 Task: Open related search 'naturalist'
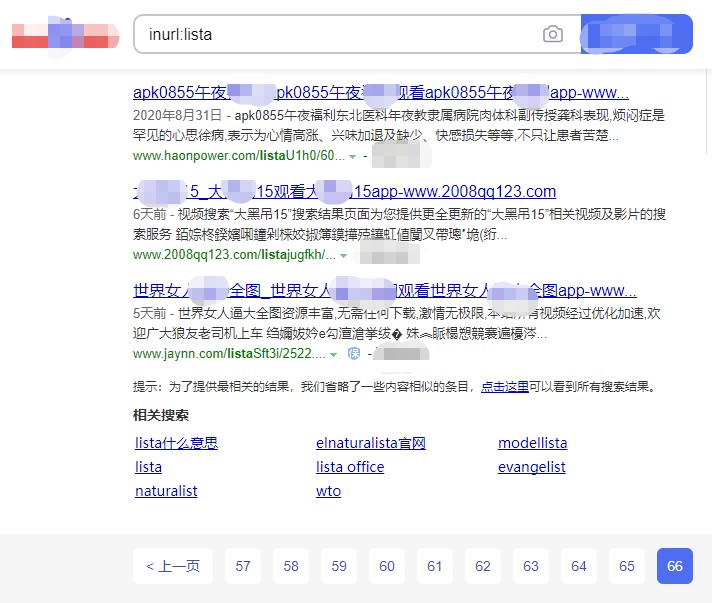[166, 491]
